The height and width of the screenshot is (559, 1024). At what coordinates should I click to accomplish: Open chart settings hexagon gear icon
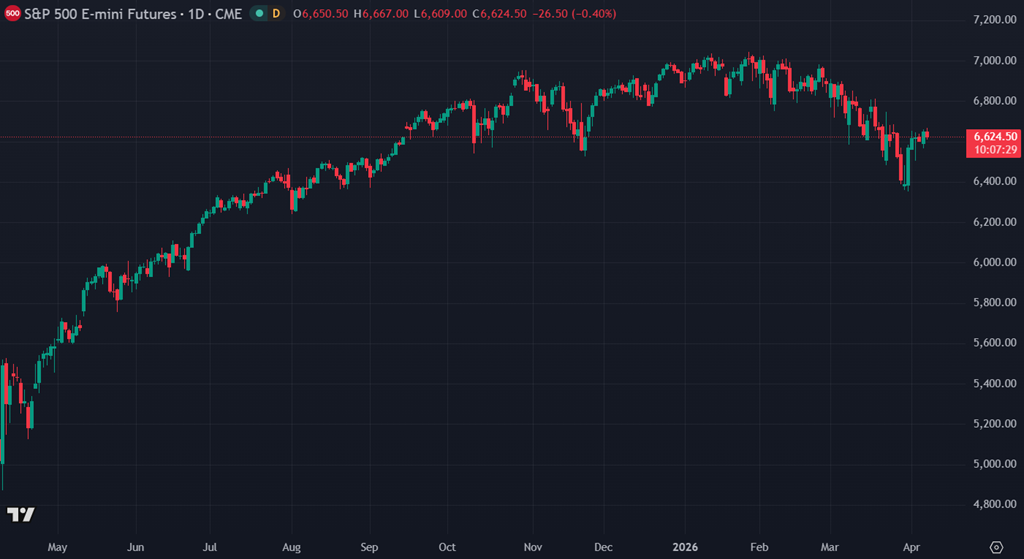[995, 547]
